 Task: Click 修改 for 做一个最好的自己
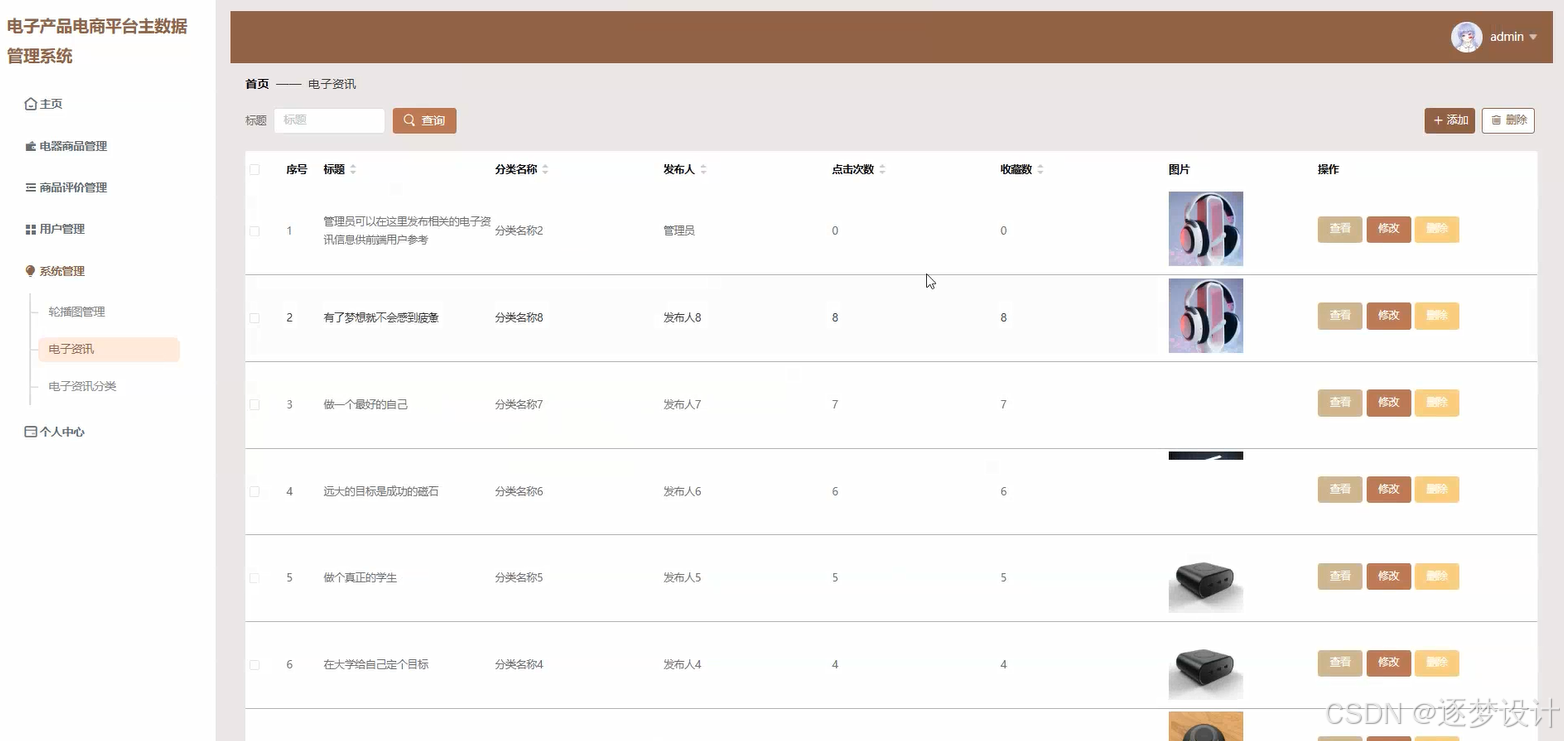coord(1388,403)
